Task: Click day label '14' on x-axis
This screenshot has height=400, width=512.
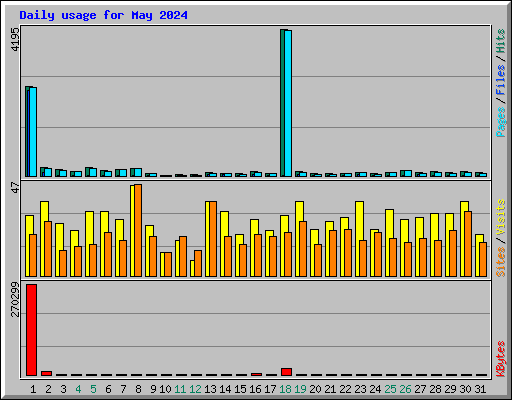Action: coord(225,389)
